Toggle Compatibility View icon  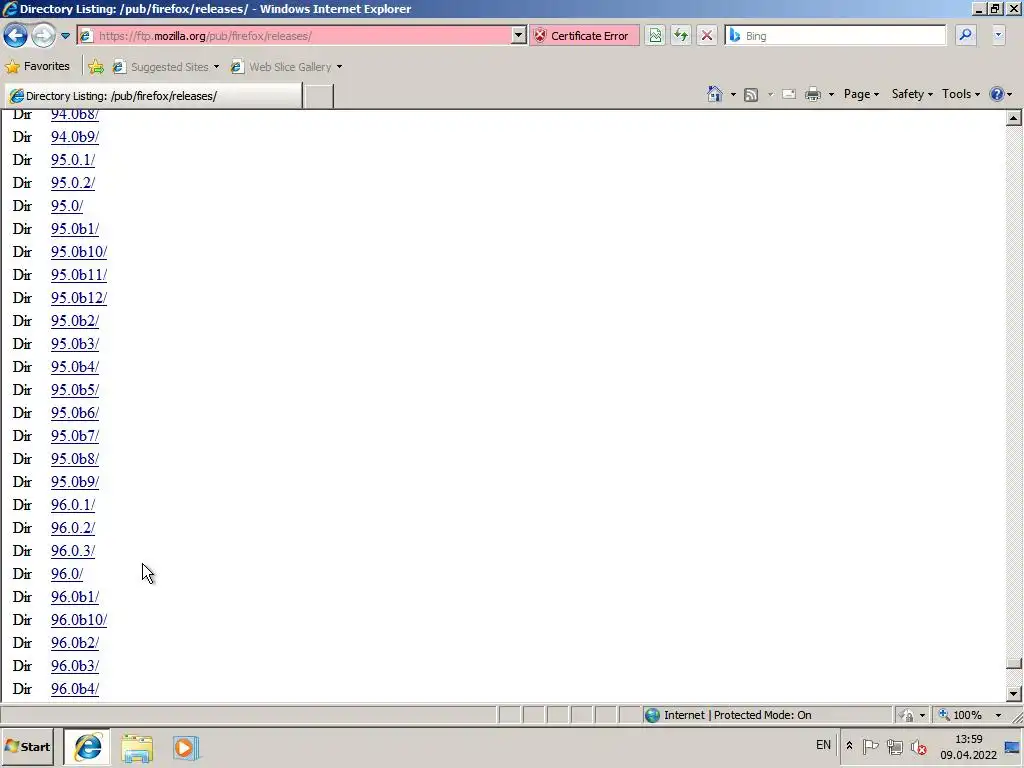[655, 36]
